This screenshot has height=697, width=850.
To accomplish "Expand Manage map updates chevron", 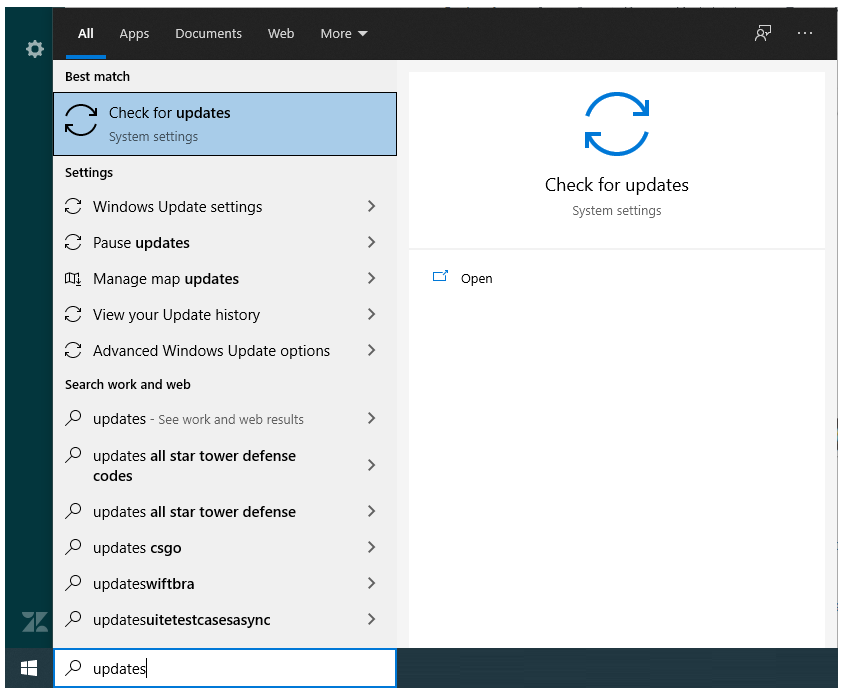I will [371, 278].
